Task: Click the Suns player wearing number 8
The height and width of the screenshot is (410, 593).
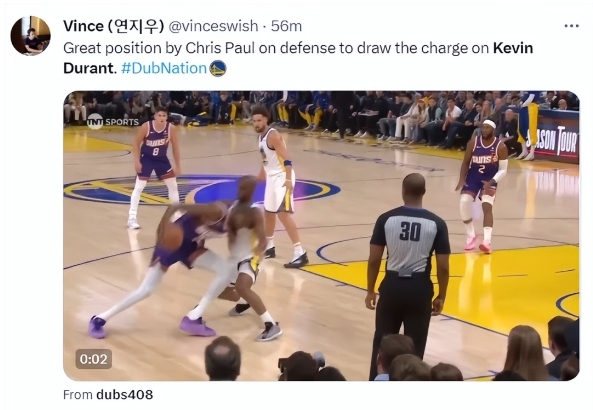Action: pyautogui.click(x=154, y=166)
